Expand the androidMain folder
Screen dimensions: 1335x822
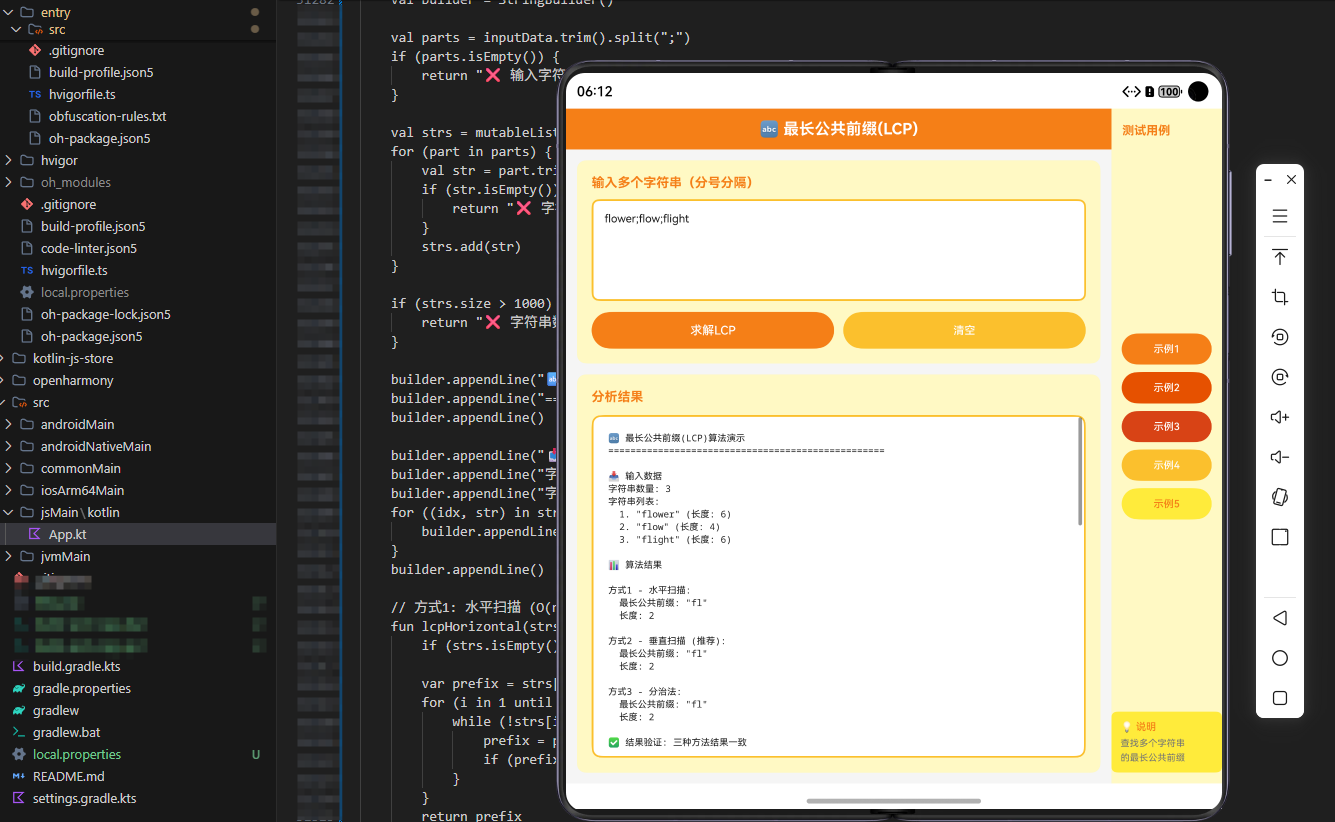point(8,424)
